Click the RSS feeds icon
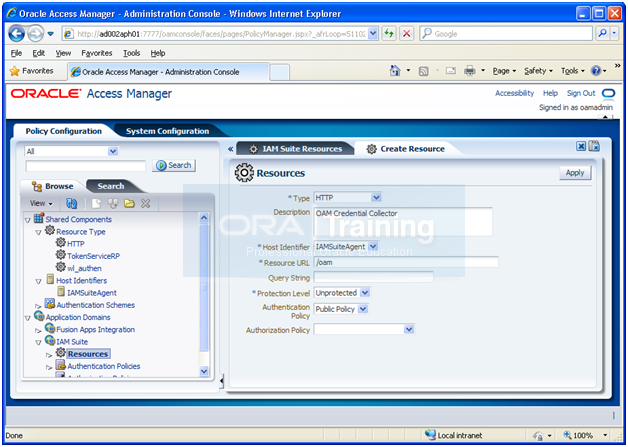This screenshot has width=628, height=447. coord(423,71)
